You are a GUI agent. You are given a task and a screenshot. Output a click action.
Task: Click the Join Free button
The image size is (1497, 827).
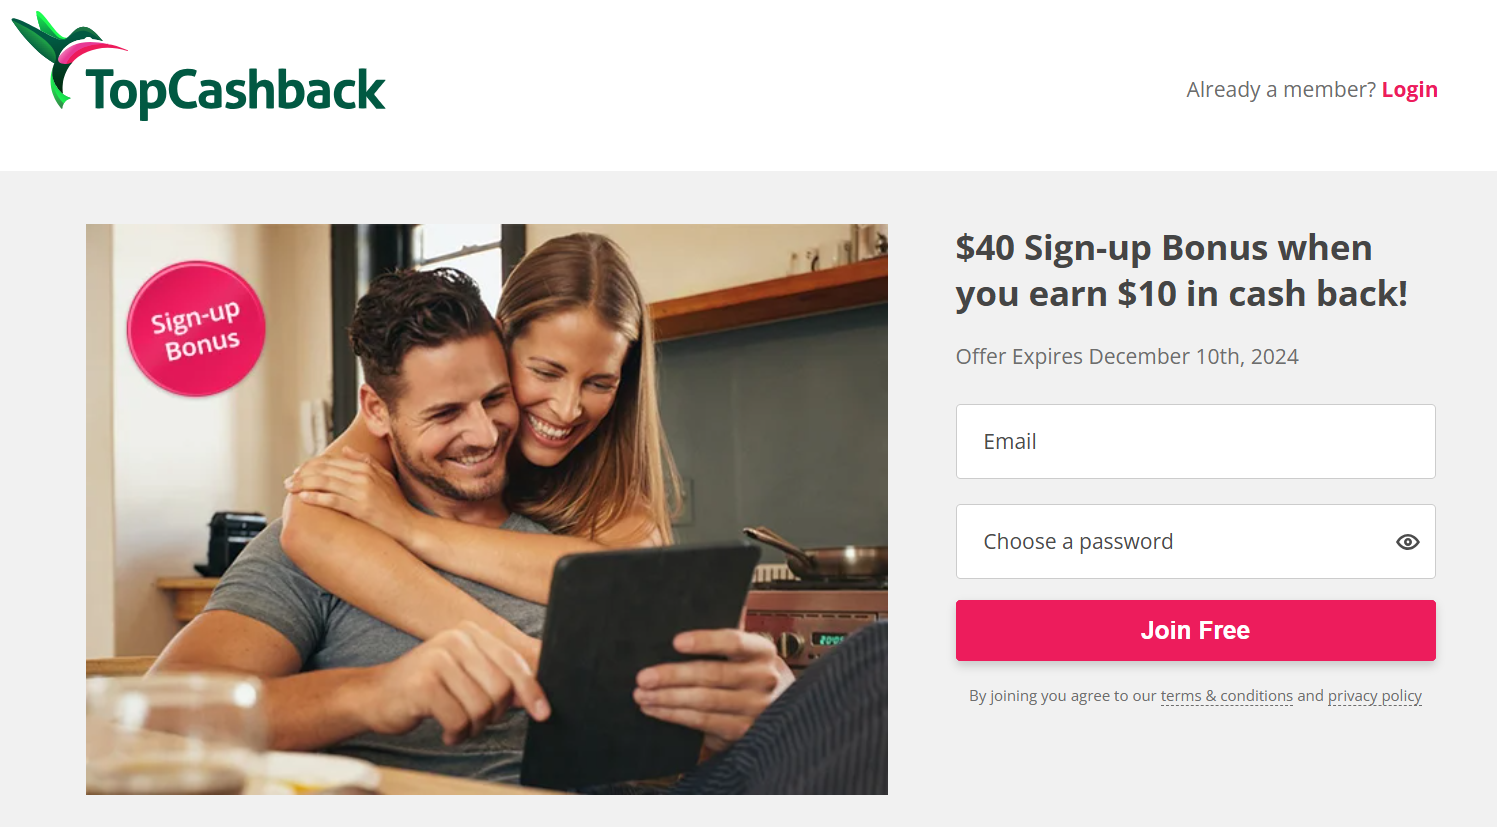click(1195, 630)
